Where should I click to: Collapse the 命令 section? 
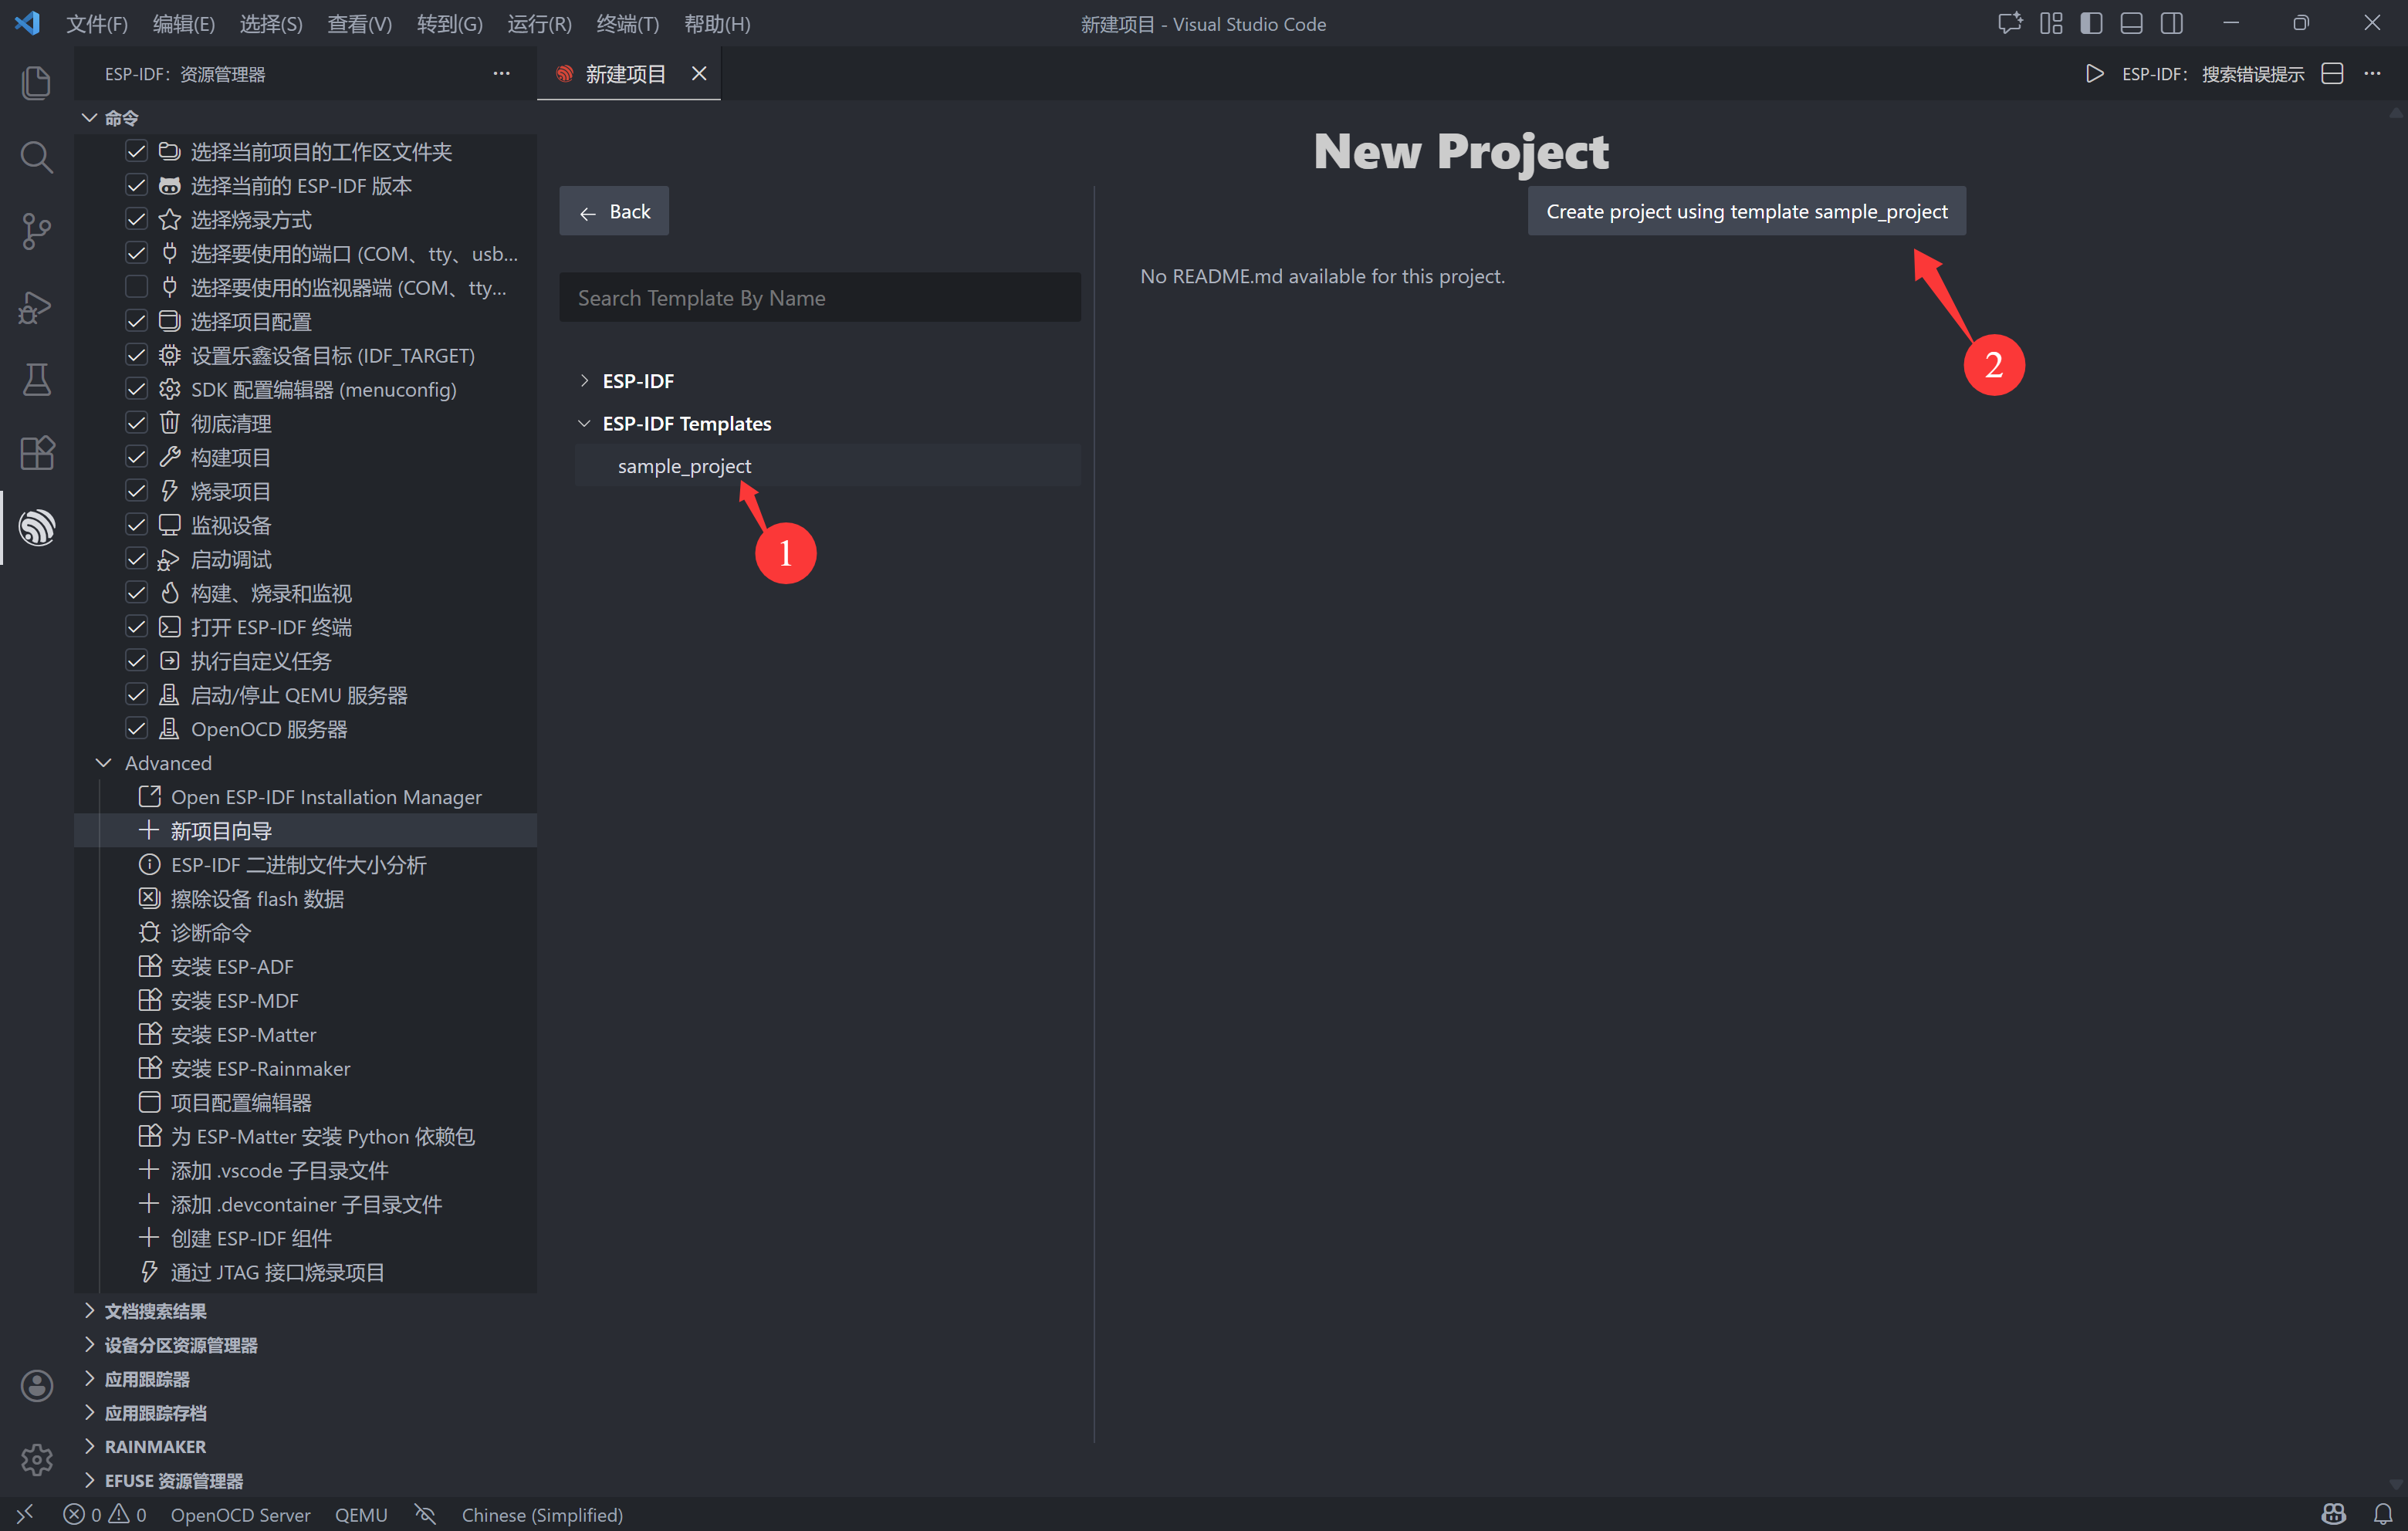tap(89, 118)
